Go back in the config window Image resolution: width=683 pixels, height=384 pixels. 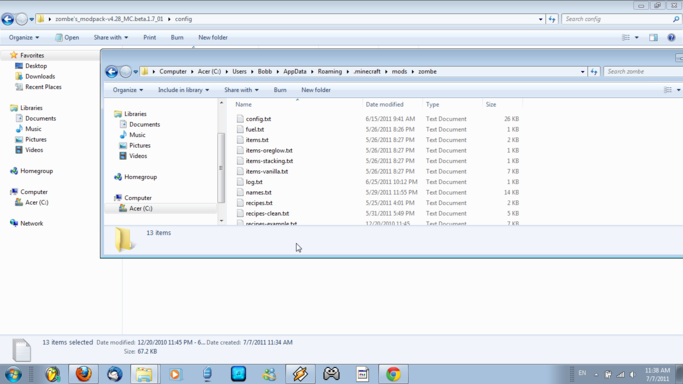(7, 19)
